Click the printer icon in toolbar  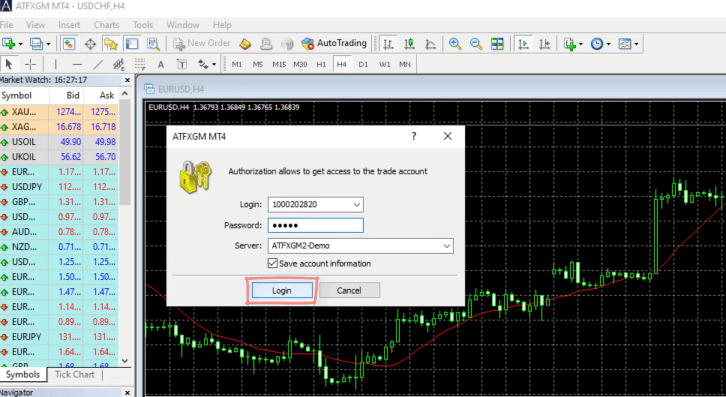click(266, 44)
